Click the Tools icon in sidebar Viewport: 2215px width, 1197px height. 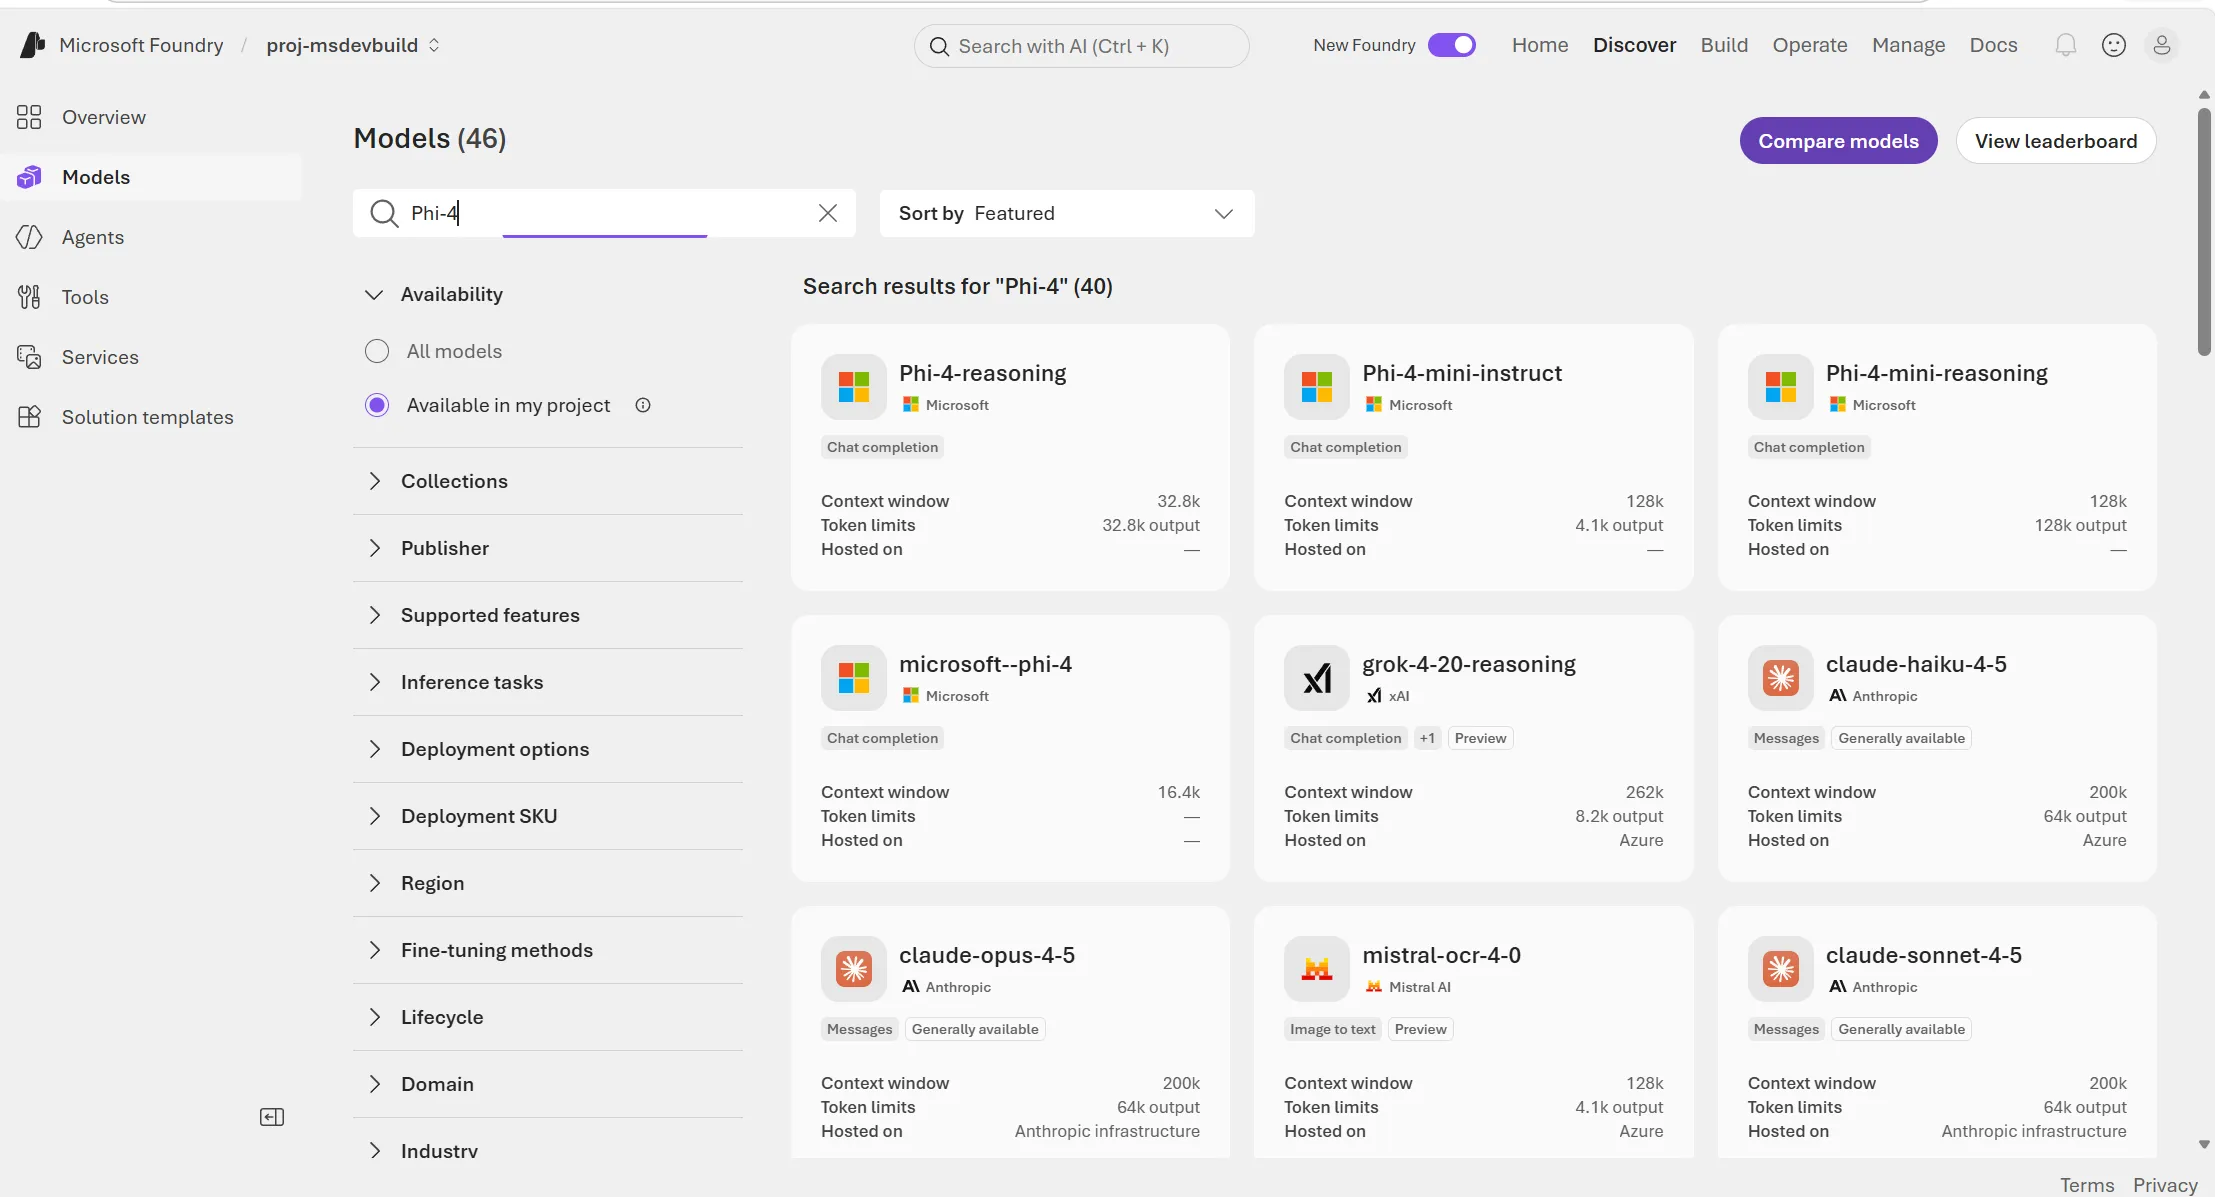click(29, 297)
